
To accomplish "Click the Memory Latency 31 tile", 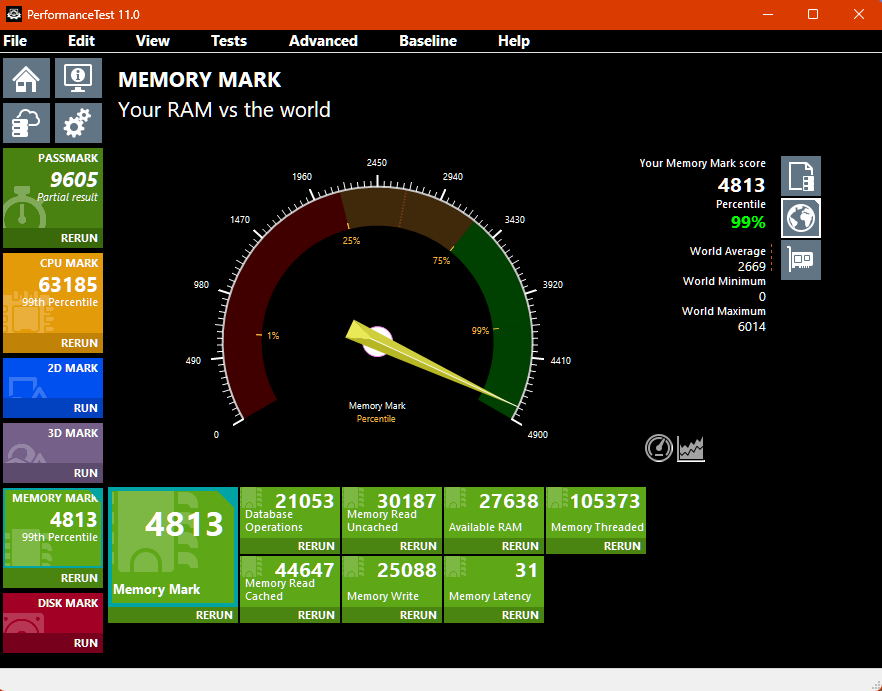I will (x=494, y=582).
